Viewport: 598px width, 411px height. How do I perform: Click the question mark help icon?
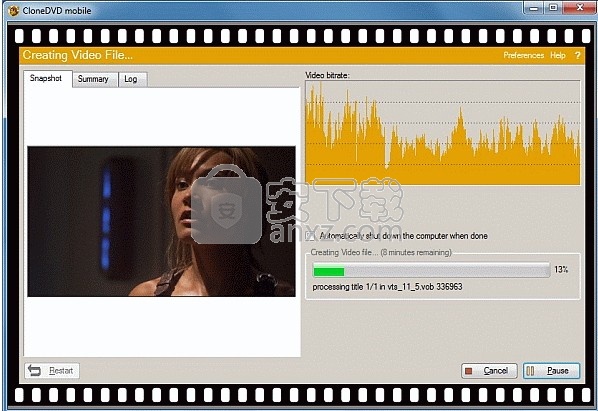[x=577, y=55]
